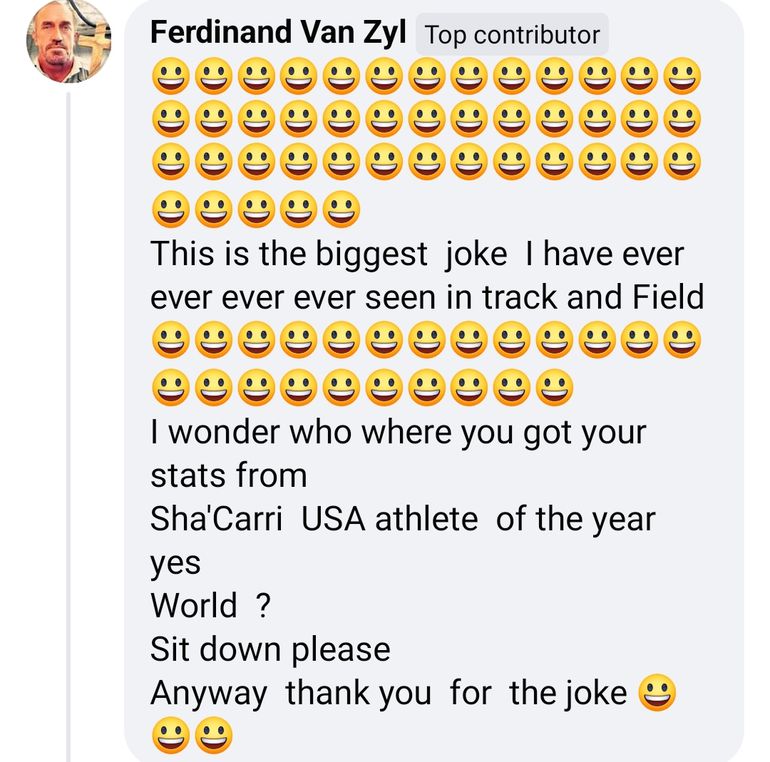Click Ferdinand Van Zyl's profile picture
Viewport: 770px width, 762px height.
[68, 41]
